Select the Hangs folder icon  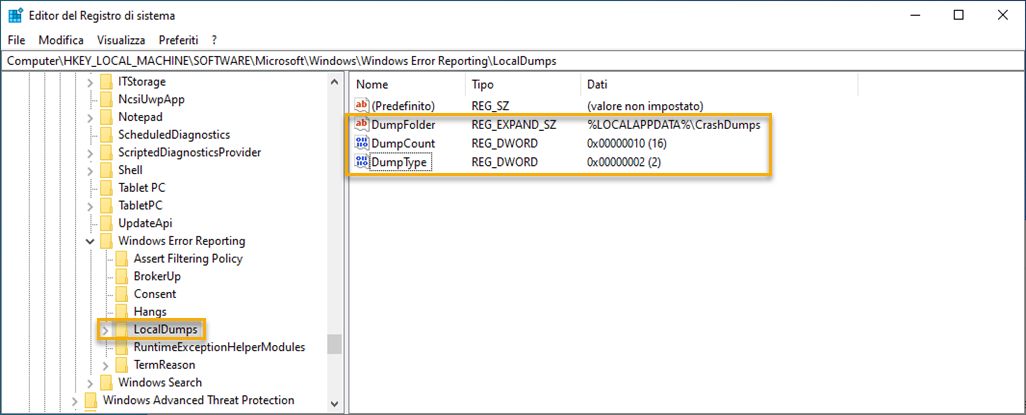click(x=122, y=312)
